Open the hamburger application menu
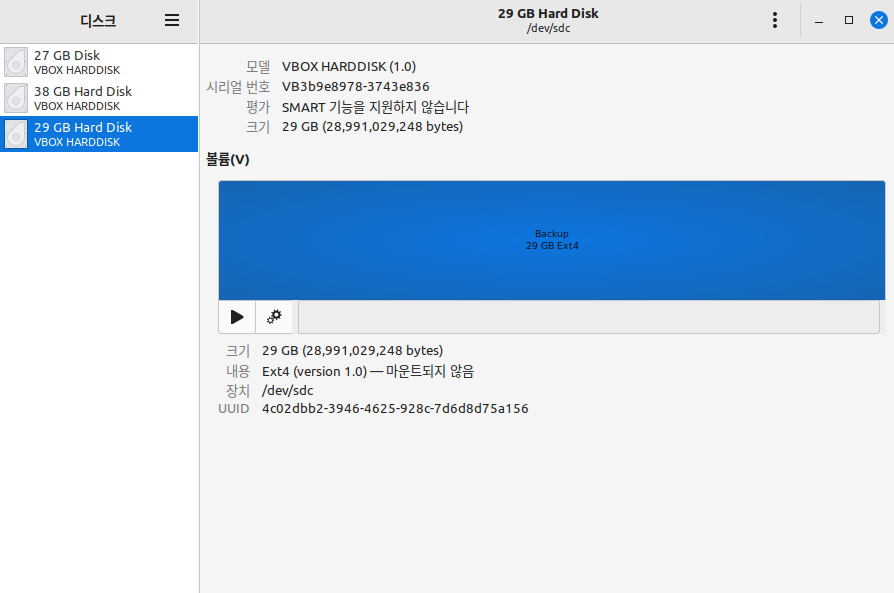 coord(172,21)
